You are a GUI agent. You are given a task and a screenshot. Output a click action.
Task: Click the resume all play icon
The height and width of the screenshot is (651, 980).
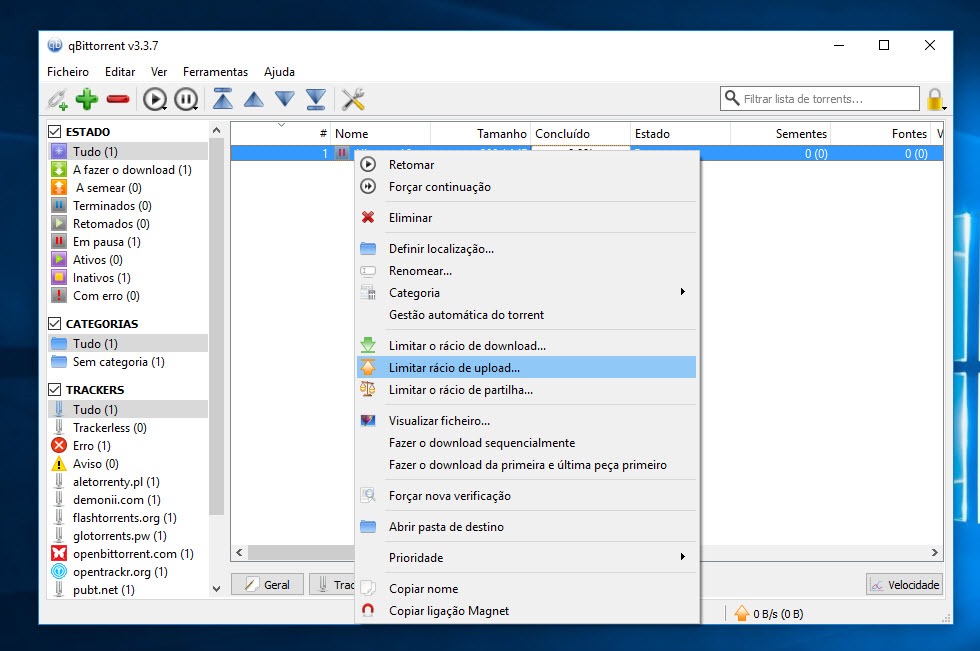click(x=154, y=99)
